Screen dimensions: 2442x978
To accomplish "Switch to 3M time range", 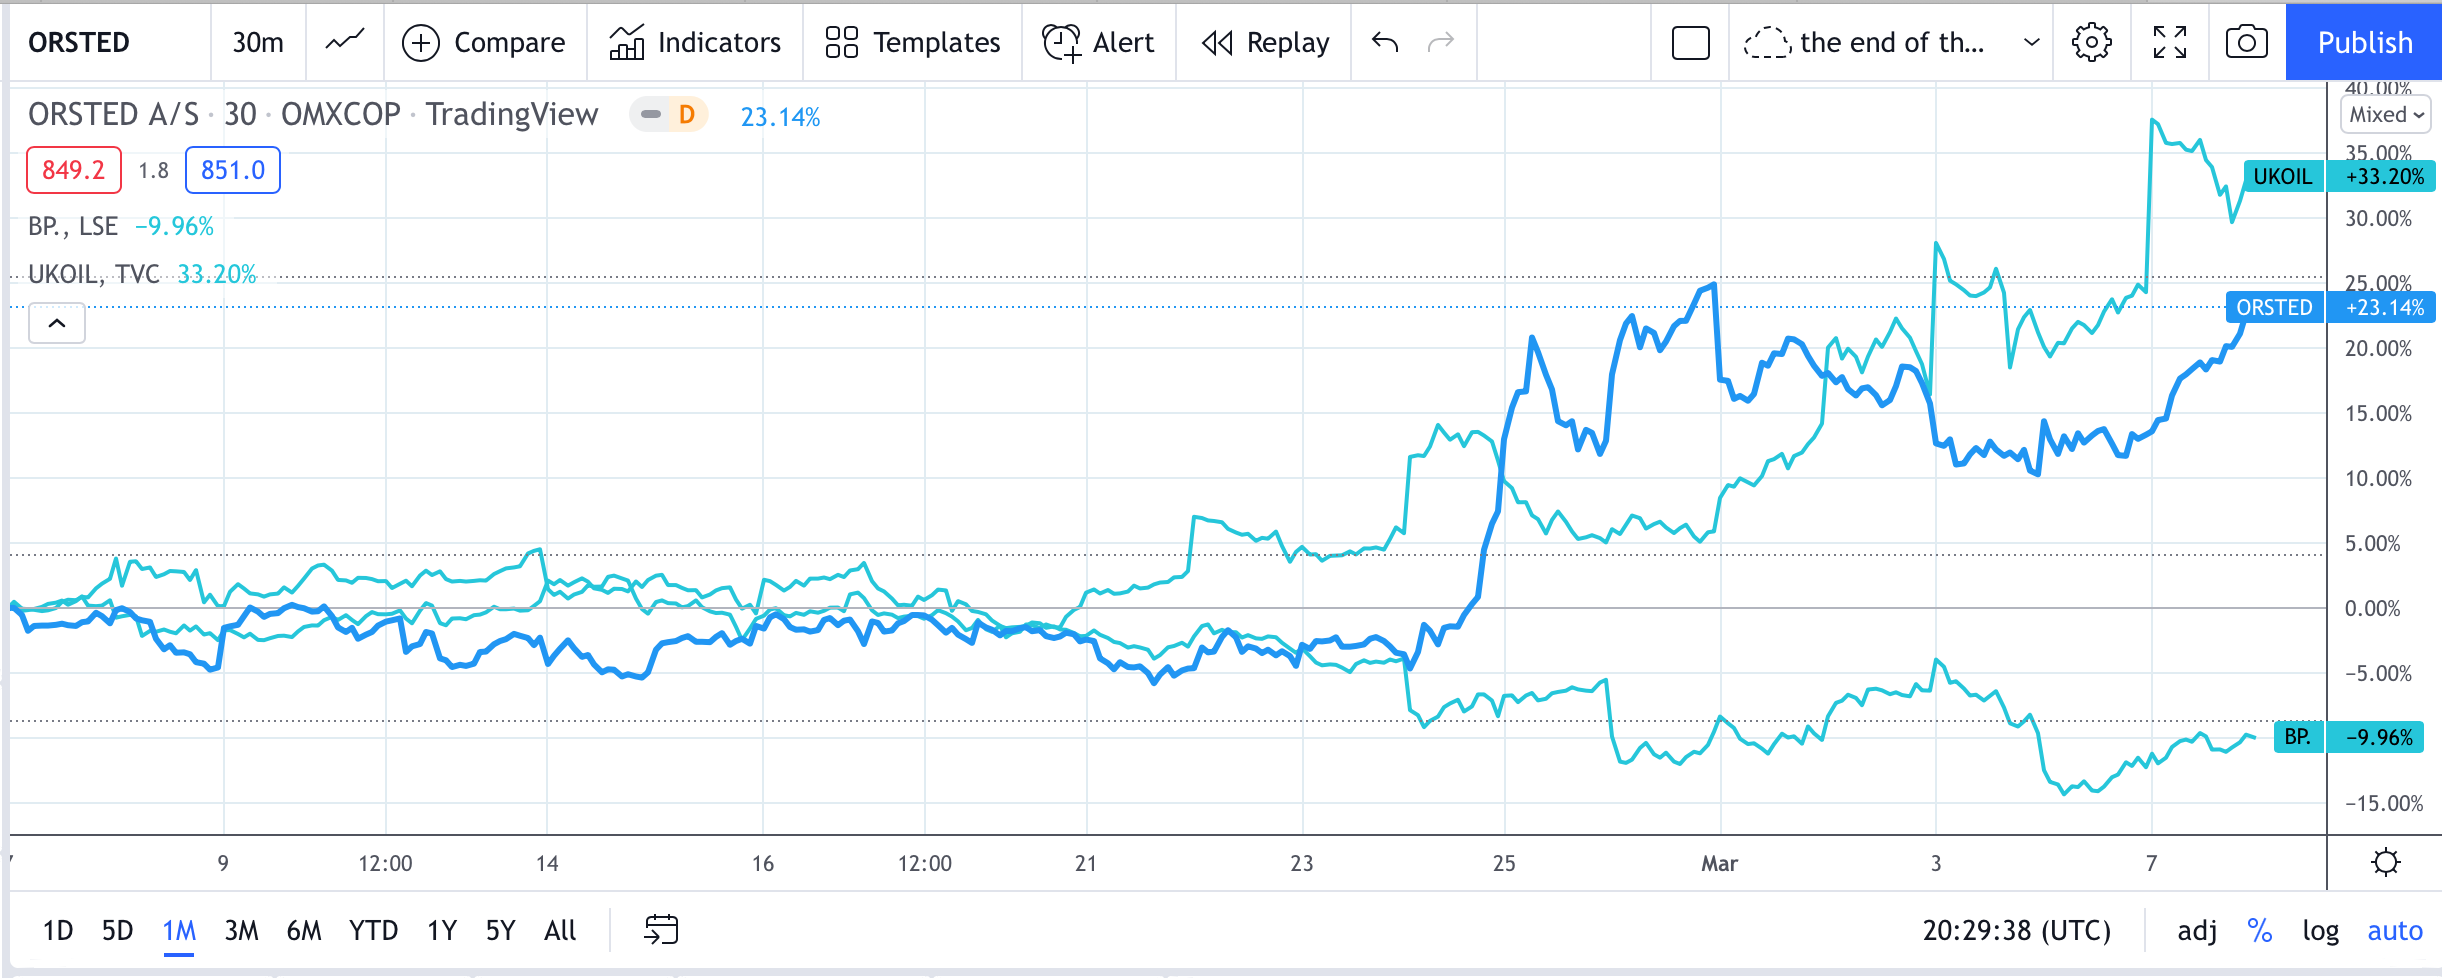I will (x=241, y=931).
